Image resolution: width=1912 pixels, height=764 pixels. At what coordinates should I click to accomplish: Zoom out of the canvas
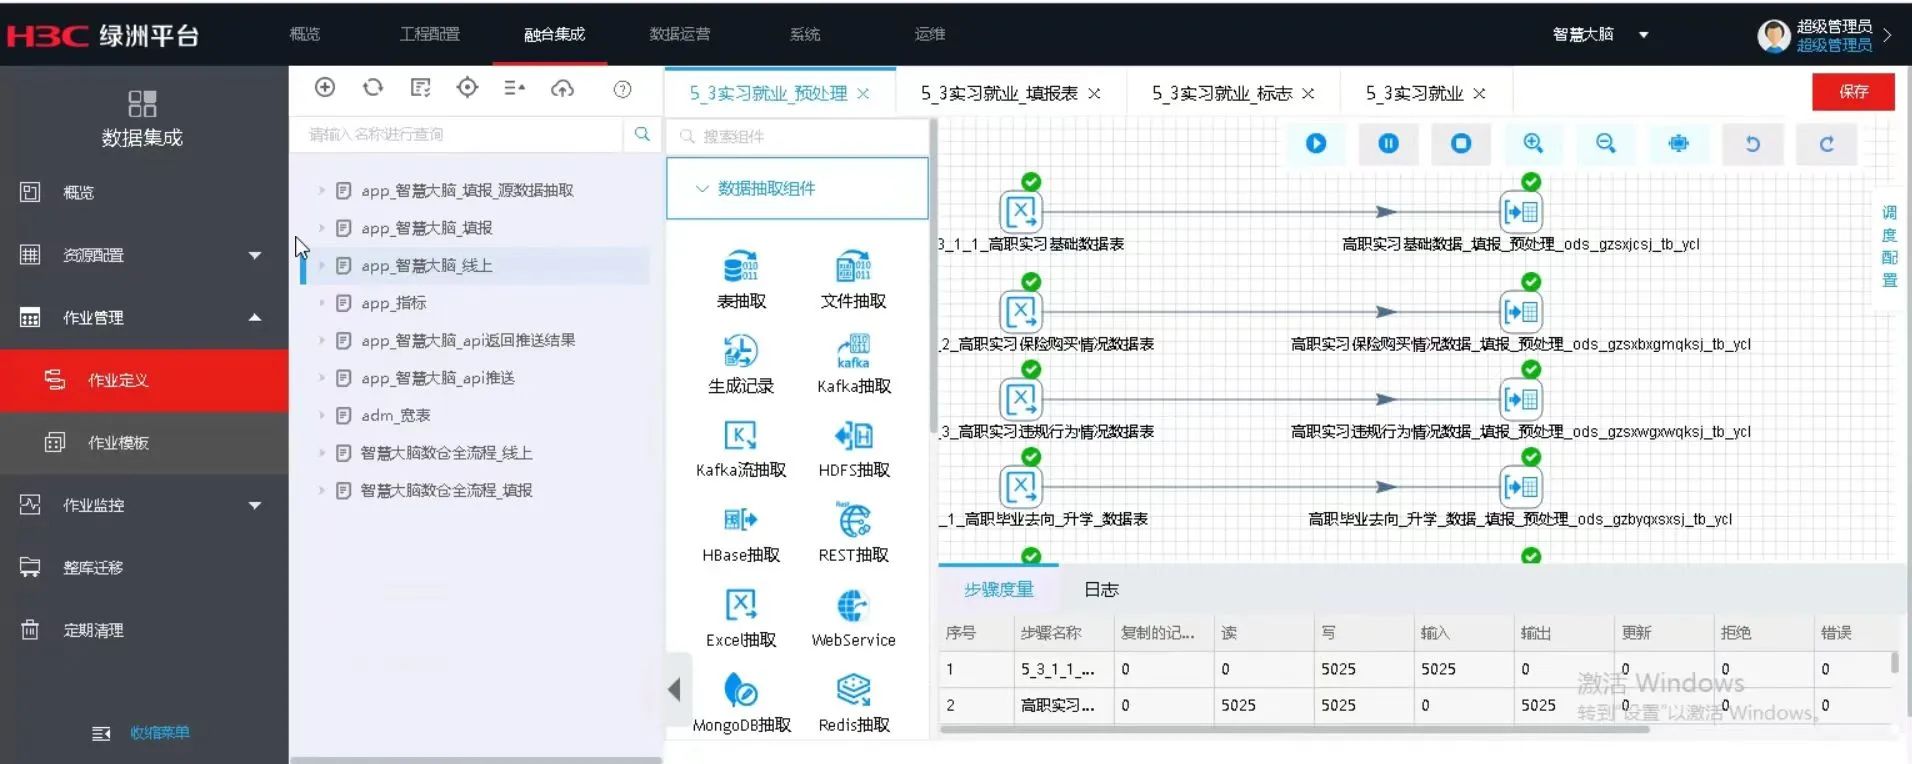point(1606,144)
